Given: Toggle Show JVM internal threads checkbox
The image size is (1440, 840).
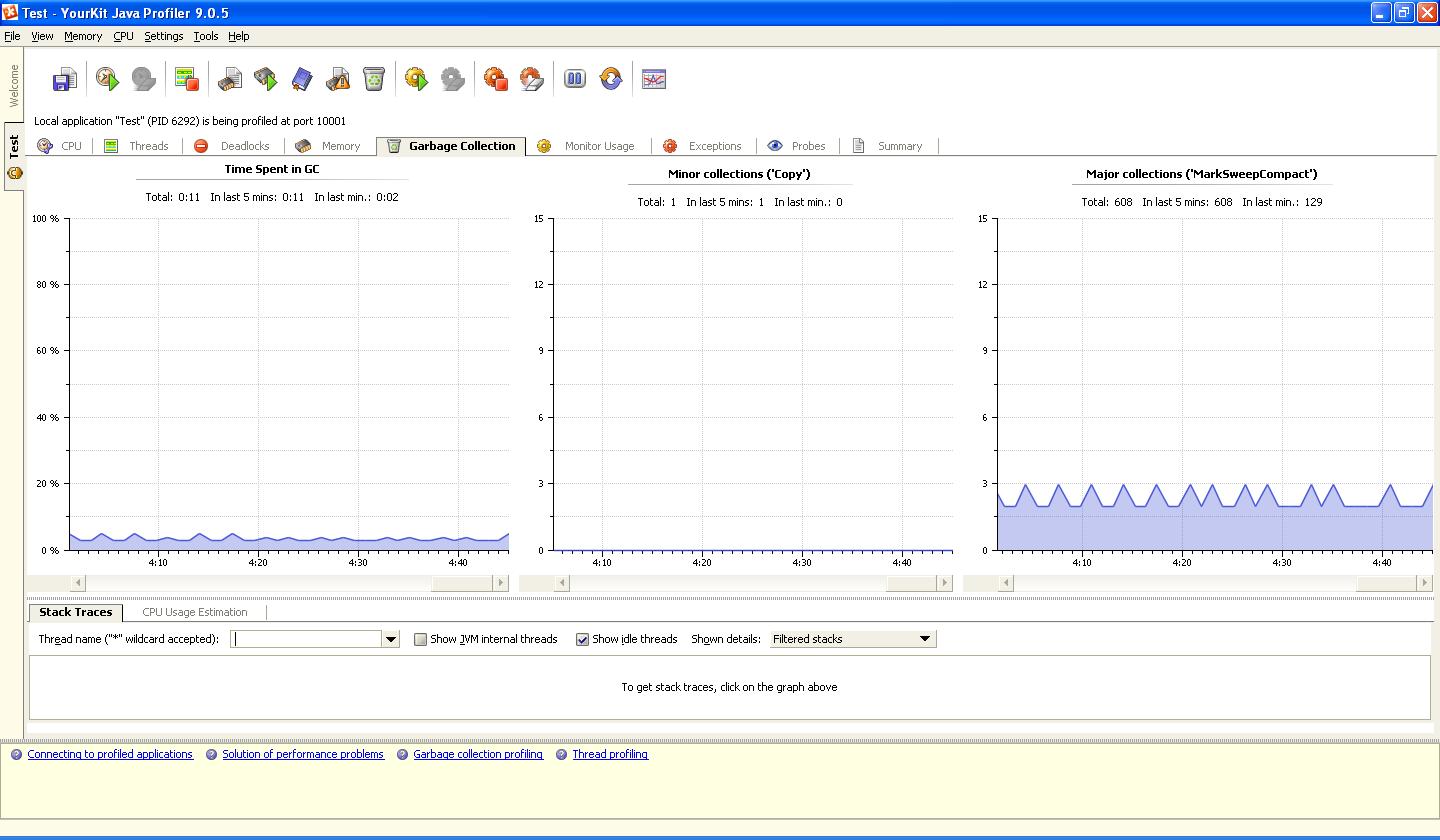Looking at the screenshot, I should click(420, 639).
